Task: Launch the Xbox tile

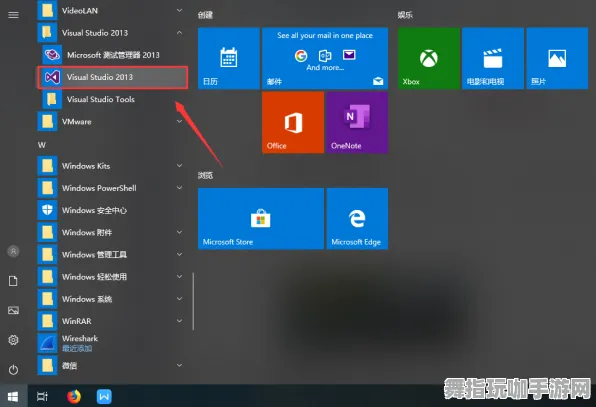Action: pyautogui.click(x=429, y=58)
